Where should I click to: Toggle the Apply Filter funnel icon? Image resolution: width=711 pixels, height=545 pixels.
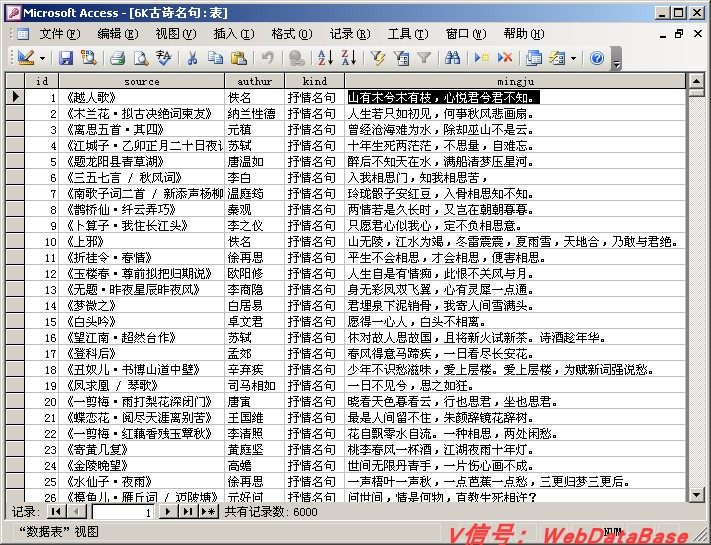[x=424, y=58]
